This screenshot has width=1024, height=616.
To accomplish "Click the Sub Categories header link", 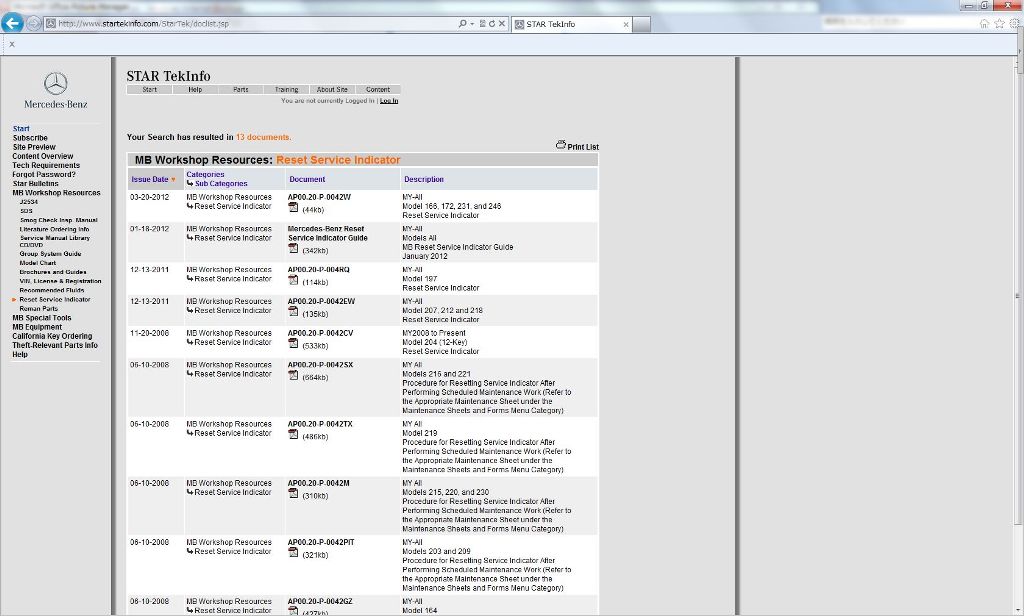I will 221,184.
